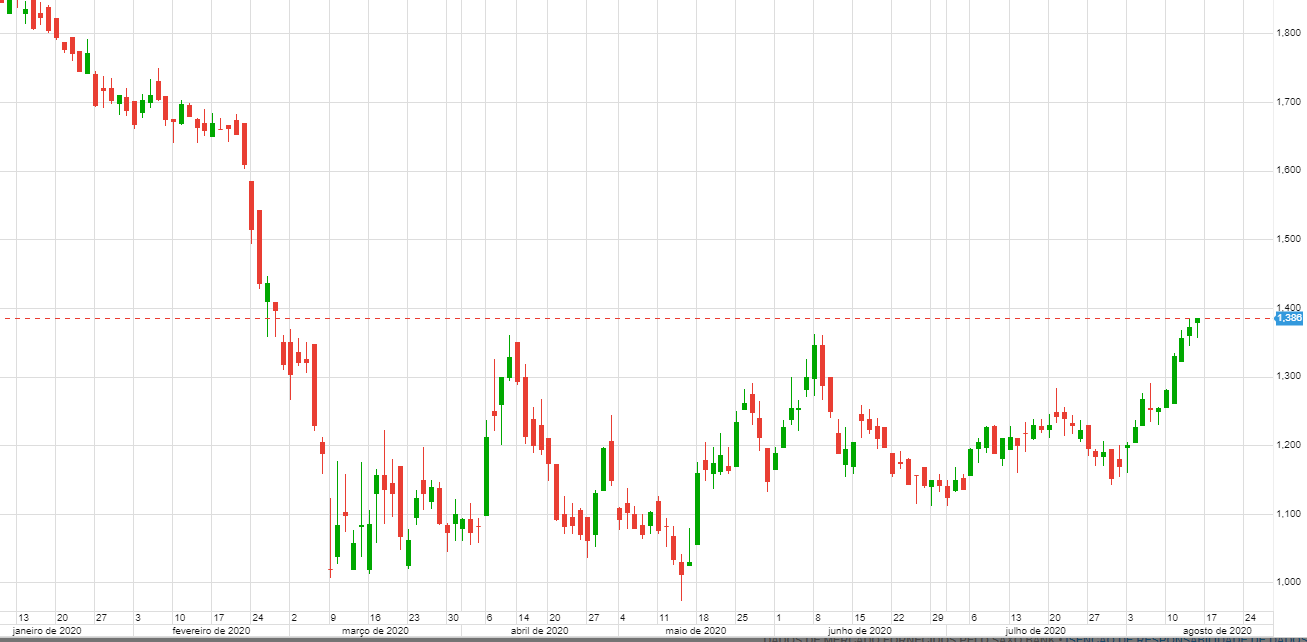
Task: Click the 'junho de 2020' month label
Action: pyautogui.click(x=860, y=631)
